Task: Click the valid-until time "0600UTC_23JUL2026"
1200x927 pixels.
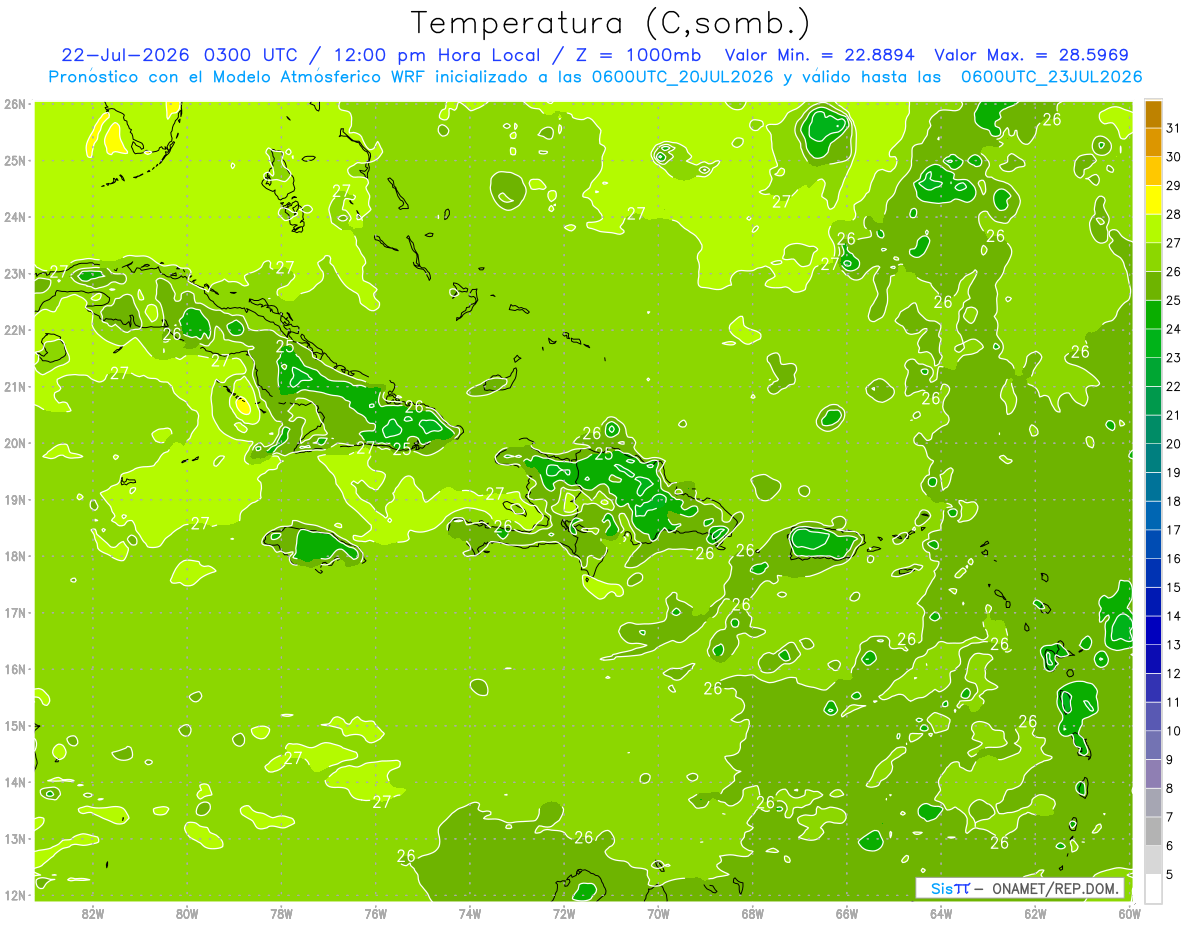Action: [x=1051, y=77]
